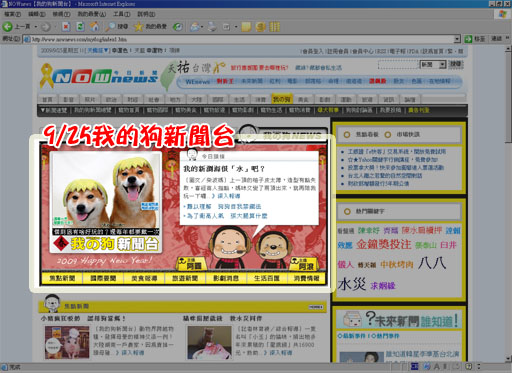Switch to the 美食報導 yellow tab
Viewport: 512px width, 373px height.
[144, 278]
